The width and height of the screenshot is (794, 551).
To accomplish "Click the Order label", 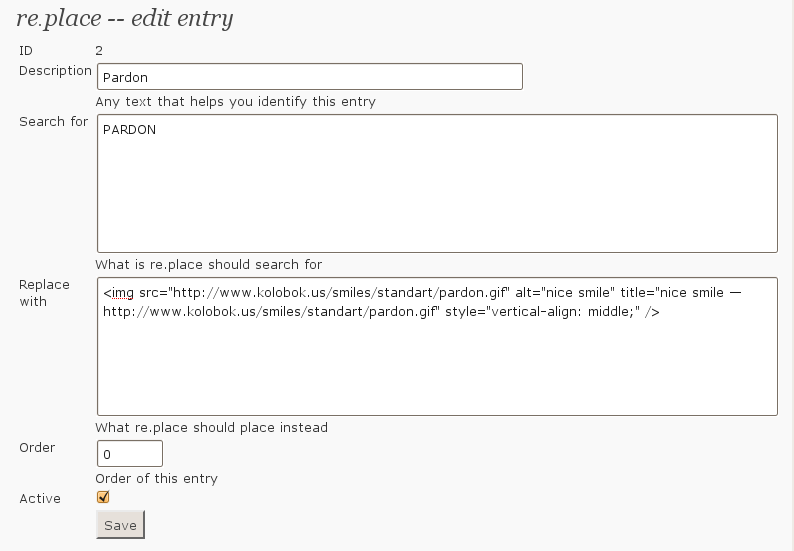I will [37, 448].
